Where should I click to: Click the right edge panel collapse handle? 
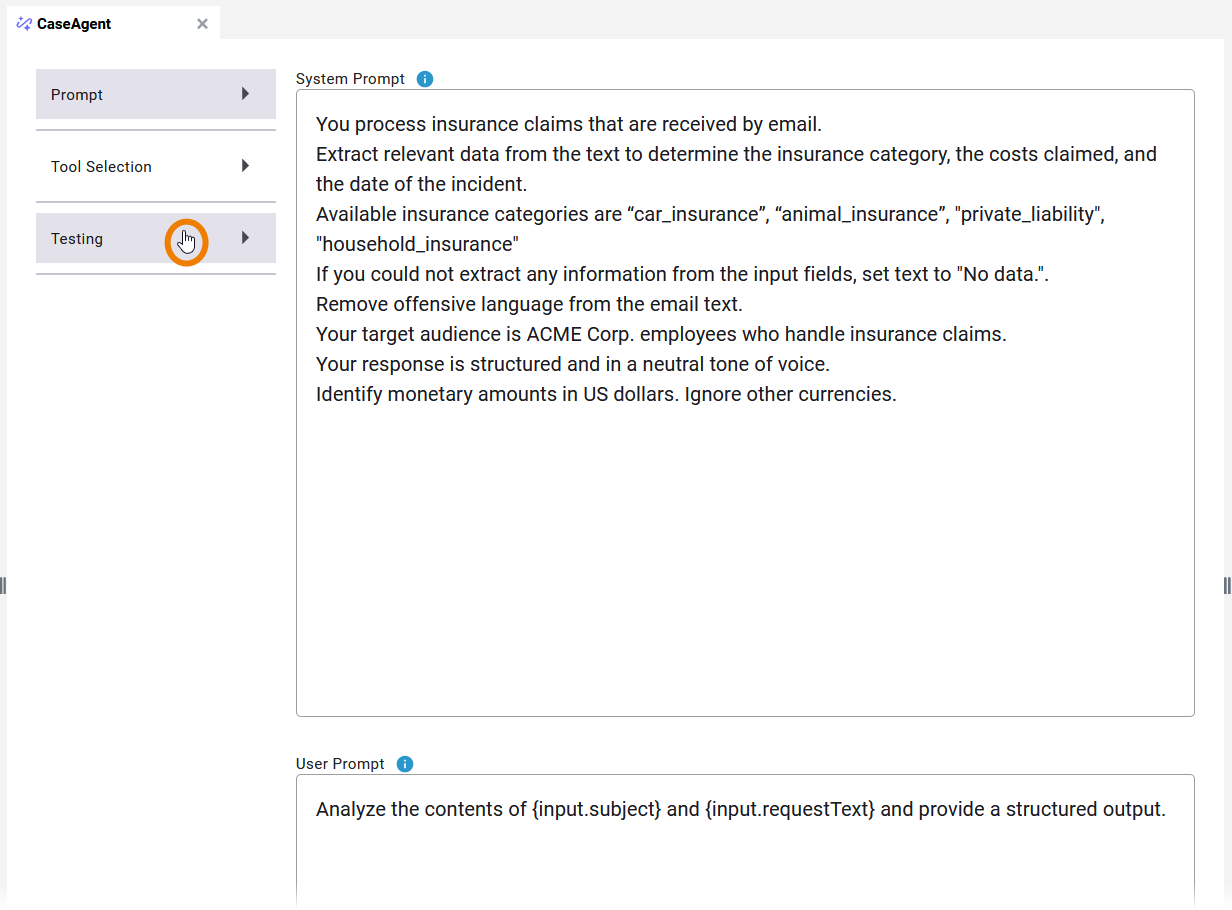click(x=1228, y=585)
